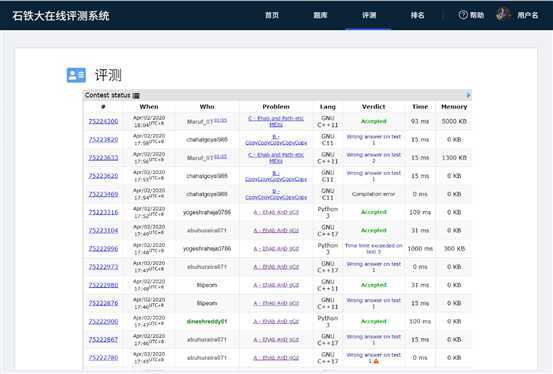Click the arrow icon at Contest status bar's right end
The image size is (553, 374).
[x=468, y=95]
